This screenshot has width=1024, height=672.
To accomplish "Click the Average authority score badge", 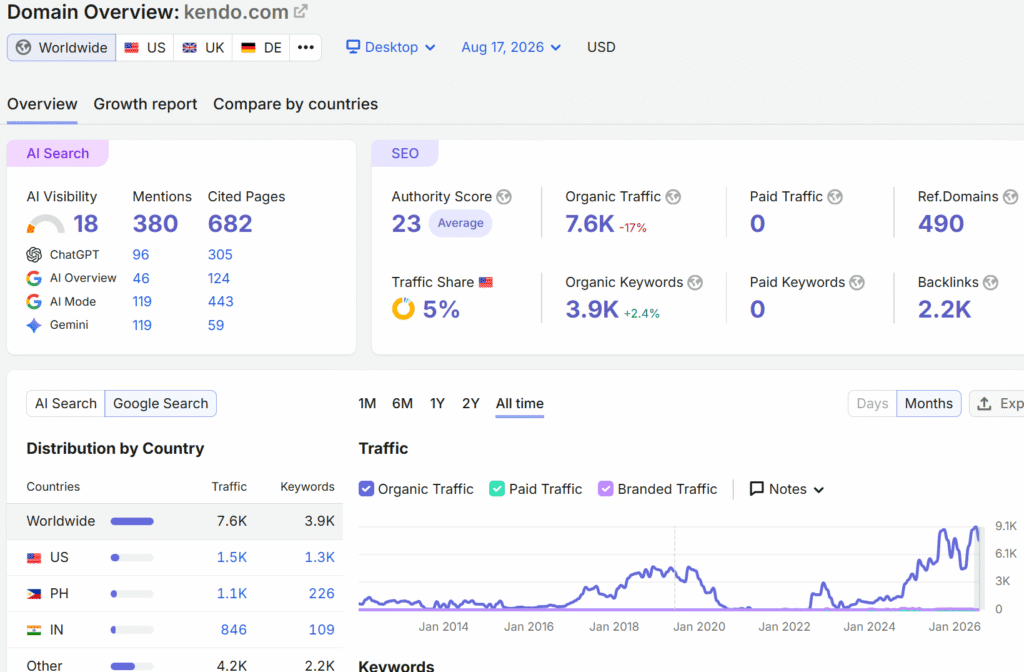I will pyautogui.click(x=460, y=223).
